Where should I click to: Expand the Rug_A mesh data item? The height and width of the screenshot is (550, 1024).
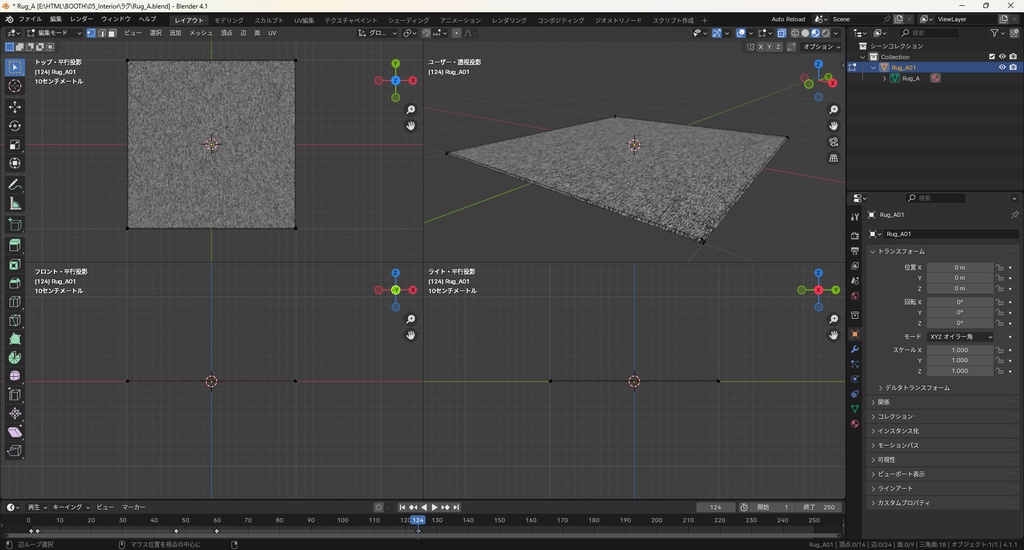[884, 78]
